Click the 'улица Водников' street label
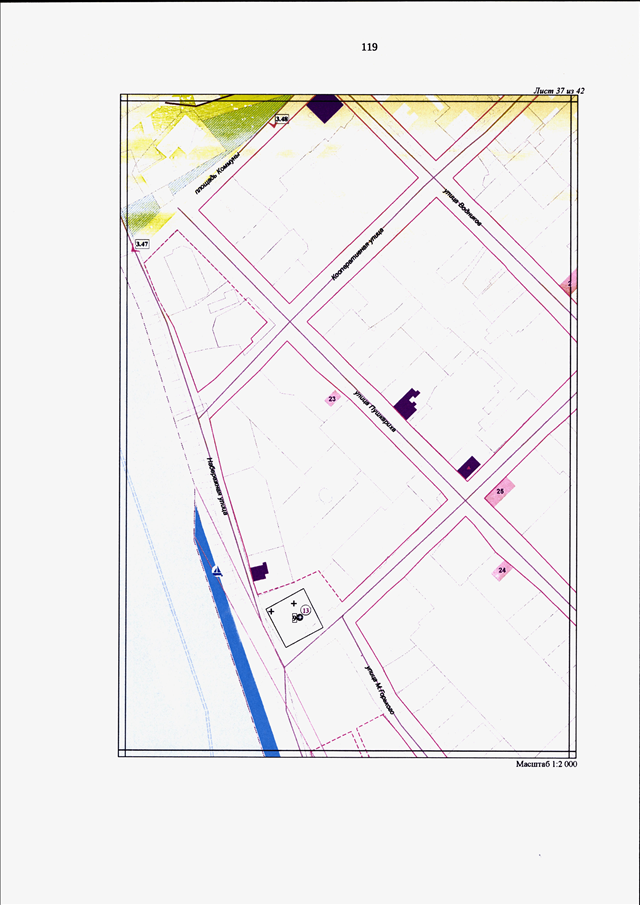Image resolution: width=640 pixels, height=905 pixels. tap(462, 207)
